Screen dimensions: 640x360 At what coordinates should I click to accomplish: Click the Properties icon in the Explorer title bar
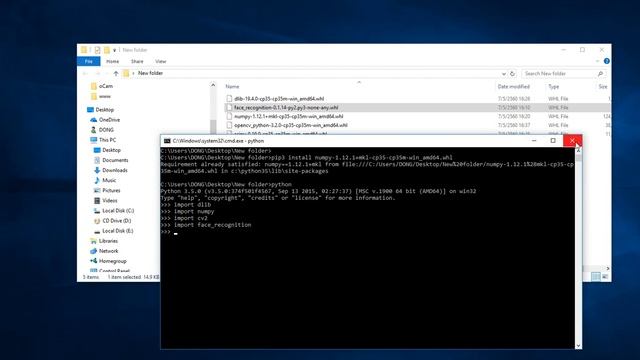coord(97,50)
